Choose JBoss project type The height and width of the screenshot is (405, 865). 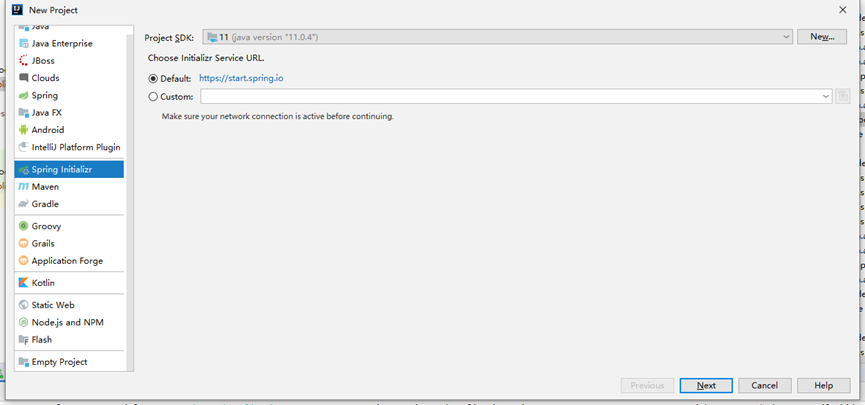pos(43,61)
